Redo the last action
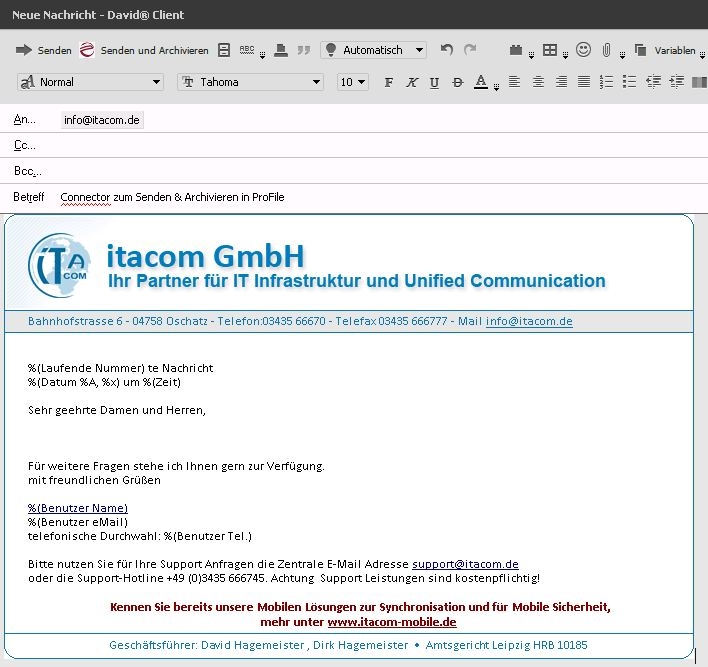 (470, 49)
